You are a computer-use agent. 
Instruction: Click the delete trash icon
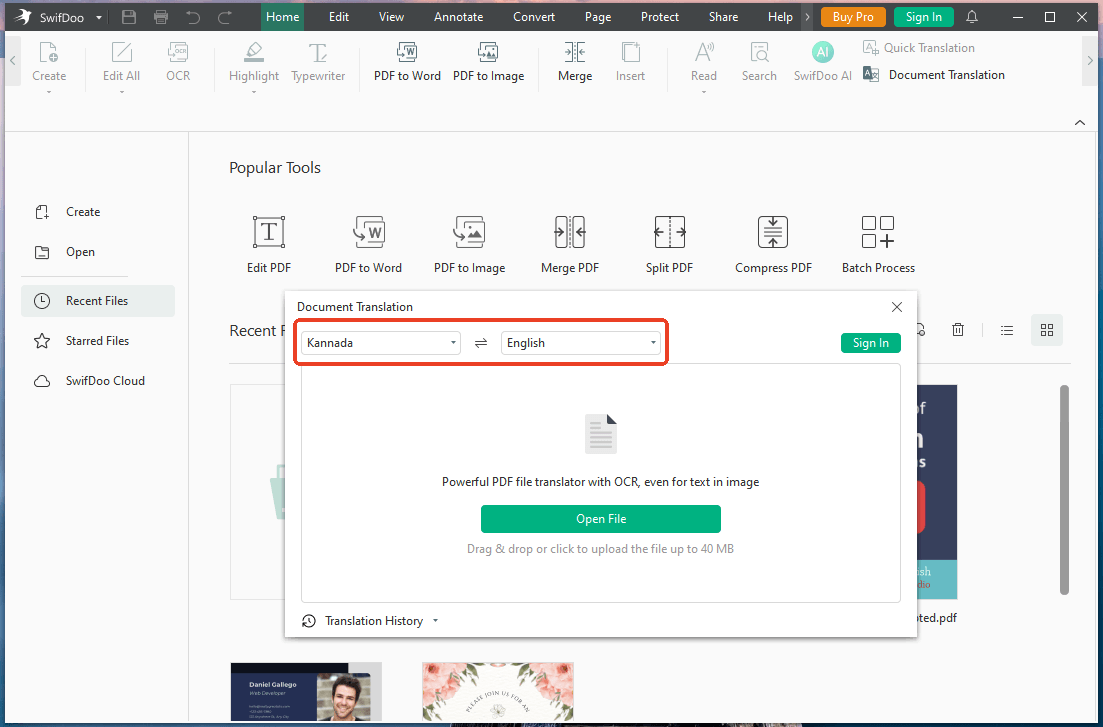pos(957,330)
